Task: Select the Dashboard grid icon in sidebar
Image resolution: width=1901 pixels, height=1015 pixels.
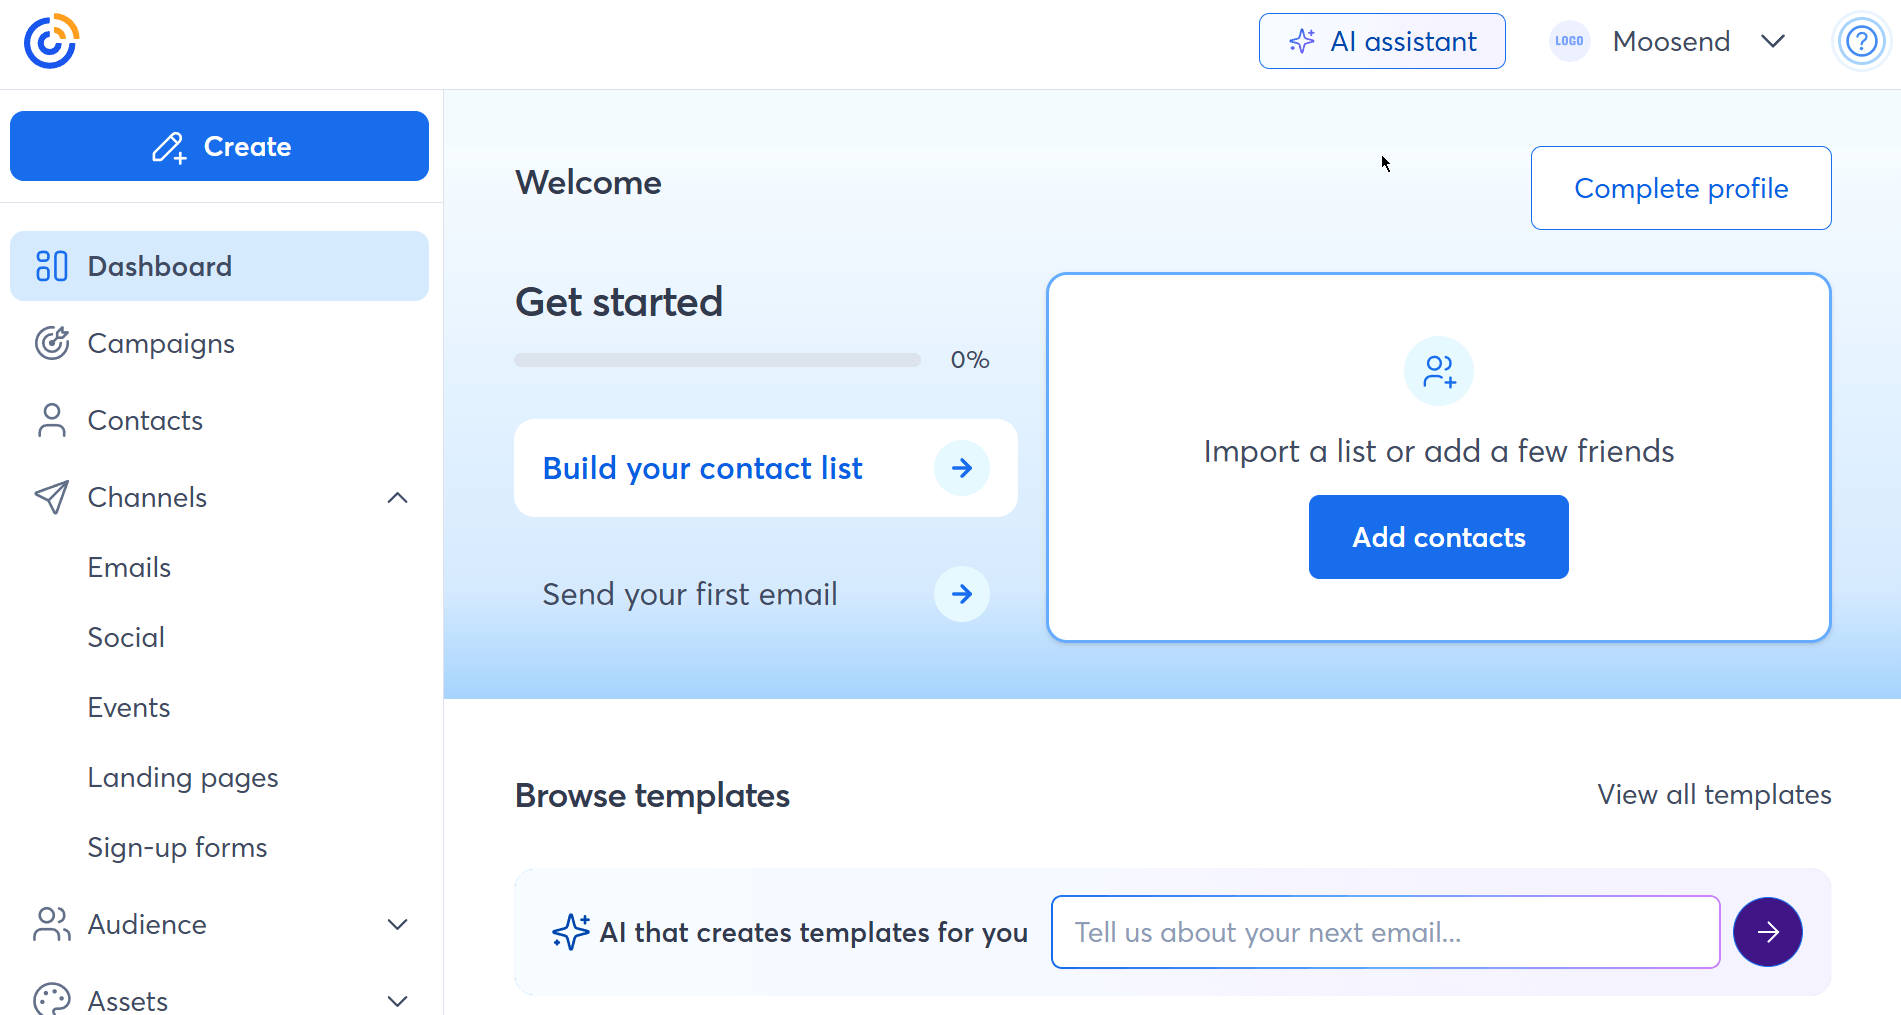Action: point(51,266)
